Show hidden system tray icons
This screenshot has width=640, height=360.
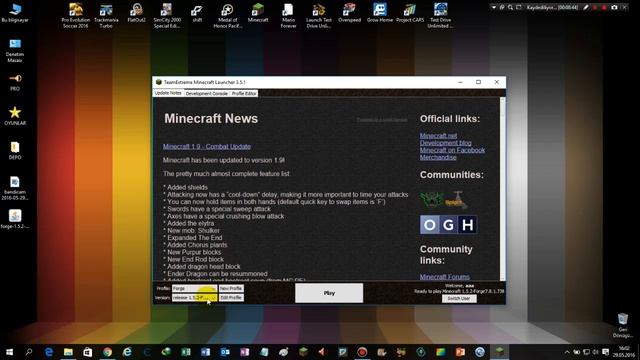(x=567, y=352)
